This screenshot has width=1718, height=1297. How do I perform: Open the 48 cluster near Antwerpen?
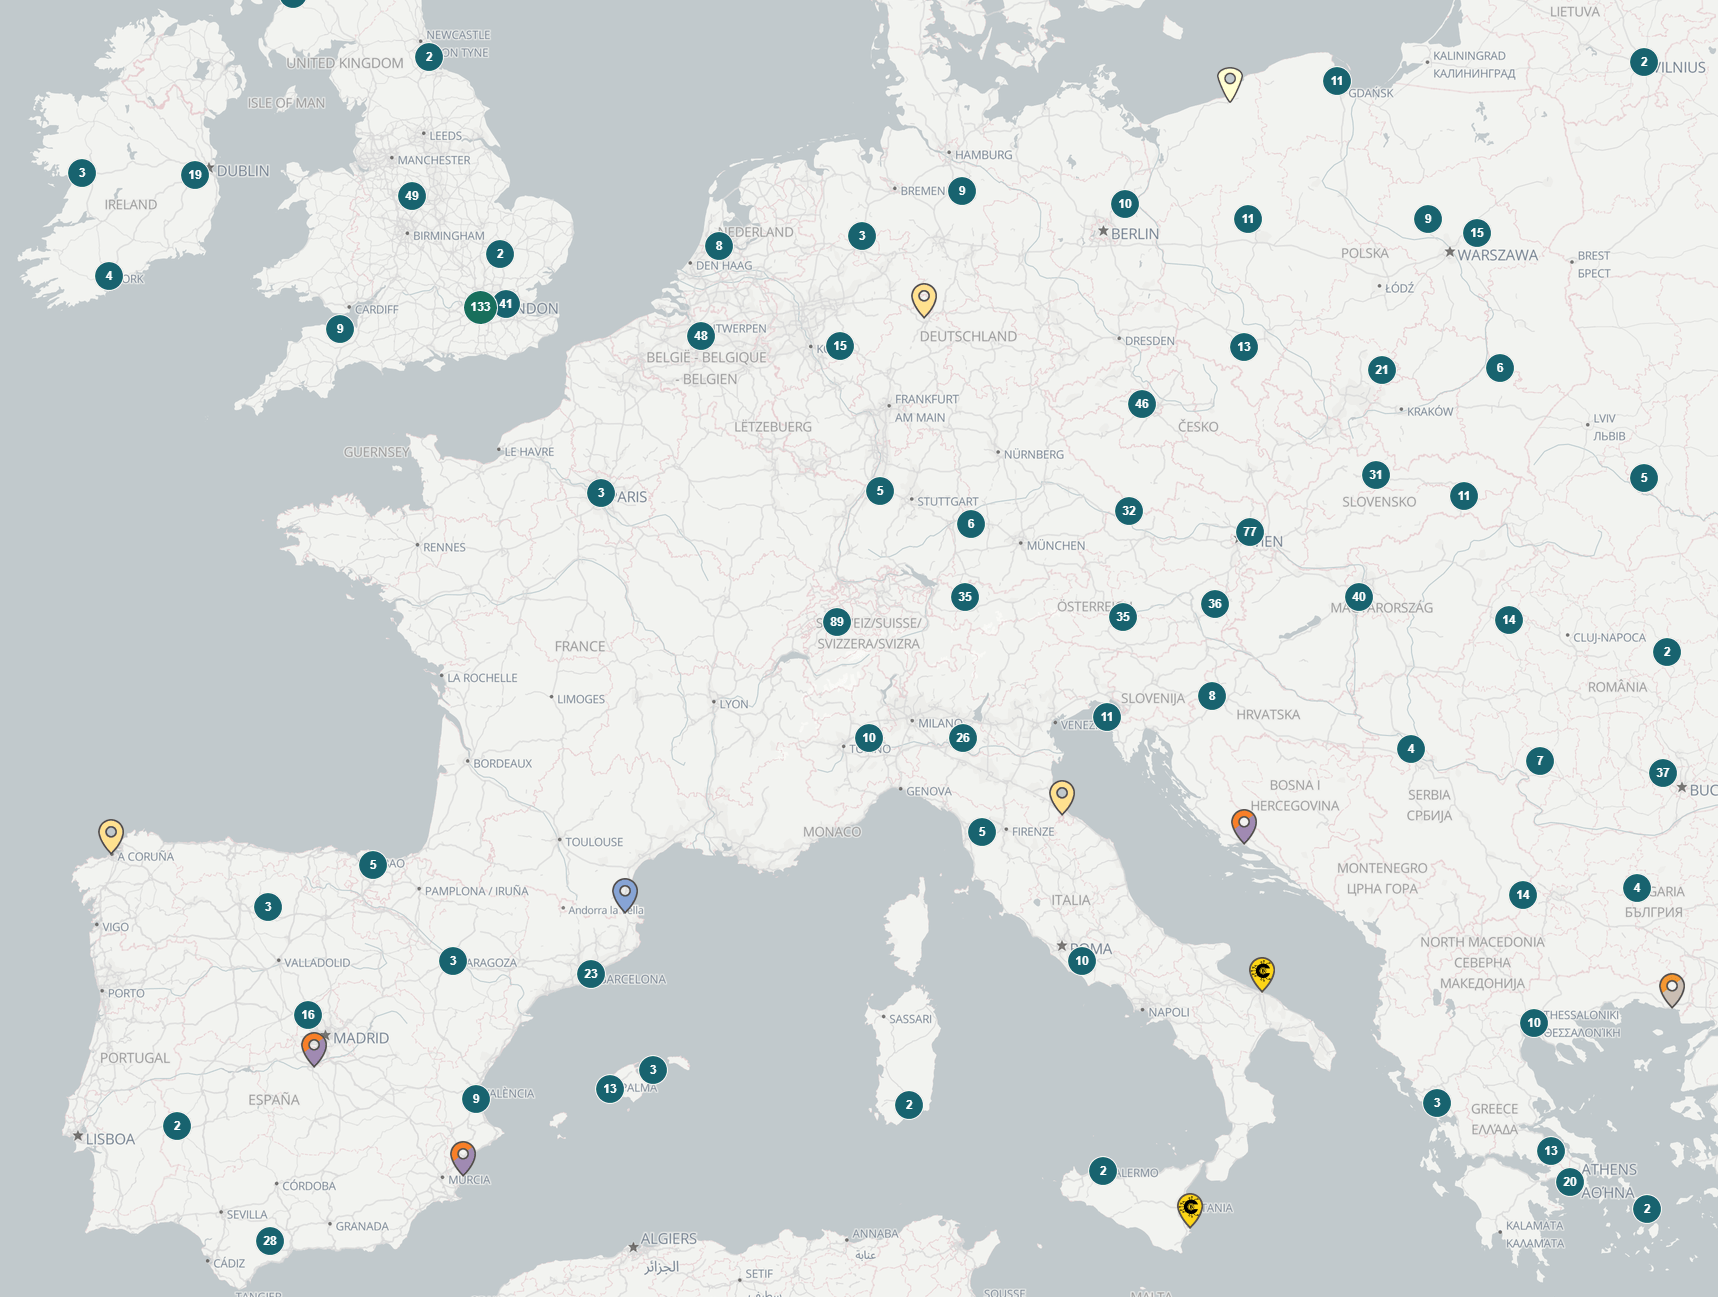(x=700, y=337)
